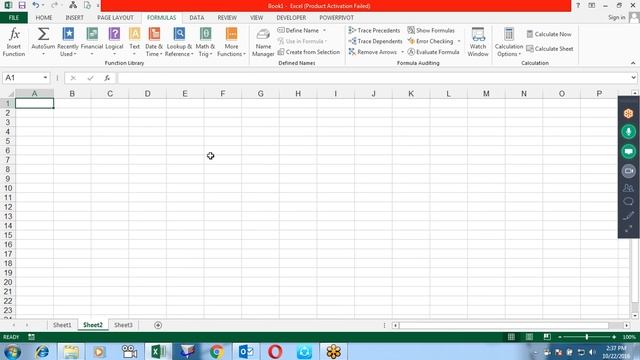Switch to the INSERT tab

point(74,18)
